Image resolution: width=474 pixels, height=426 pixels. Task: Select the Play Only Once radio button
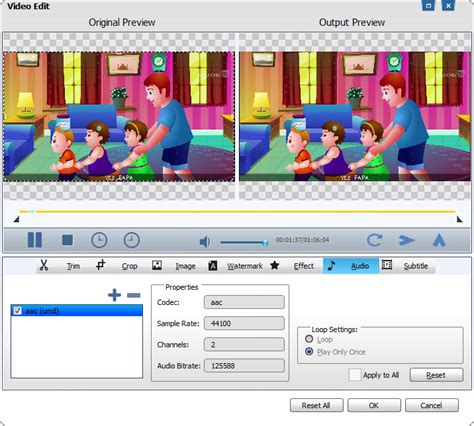[x=309, y=351]
